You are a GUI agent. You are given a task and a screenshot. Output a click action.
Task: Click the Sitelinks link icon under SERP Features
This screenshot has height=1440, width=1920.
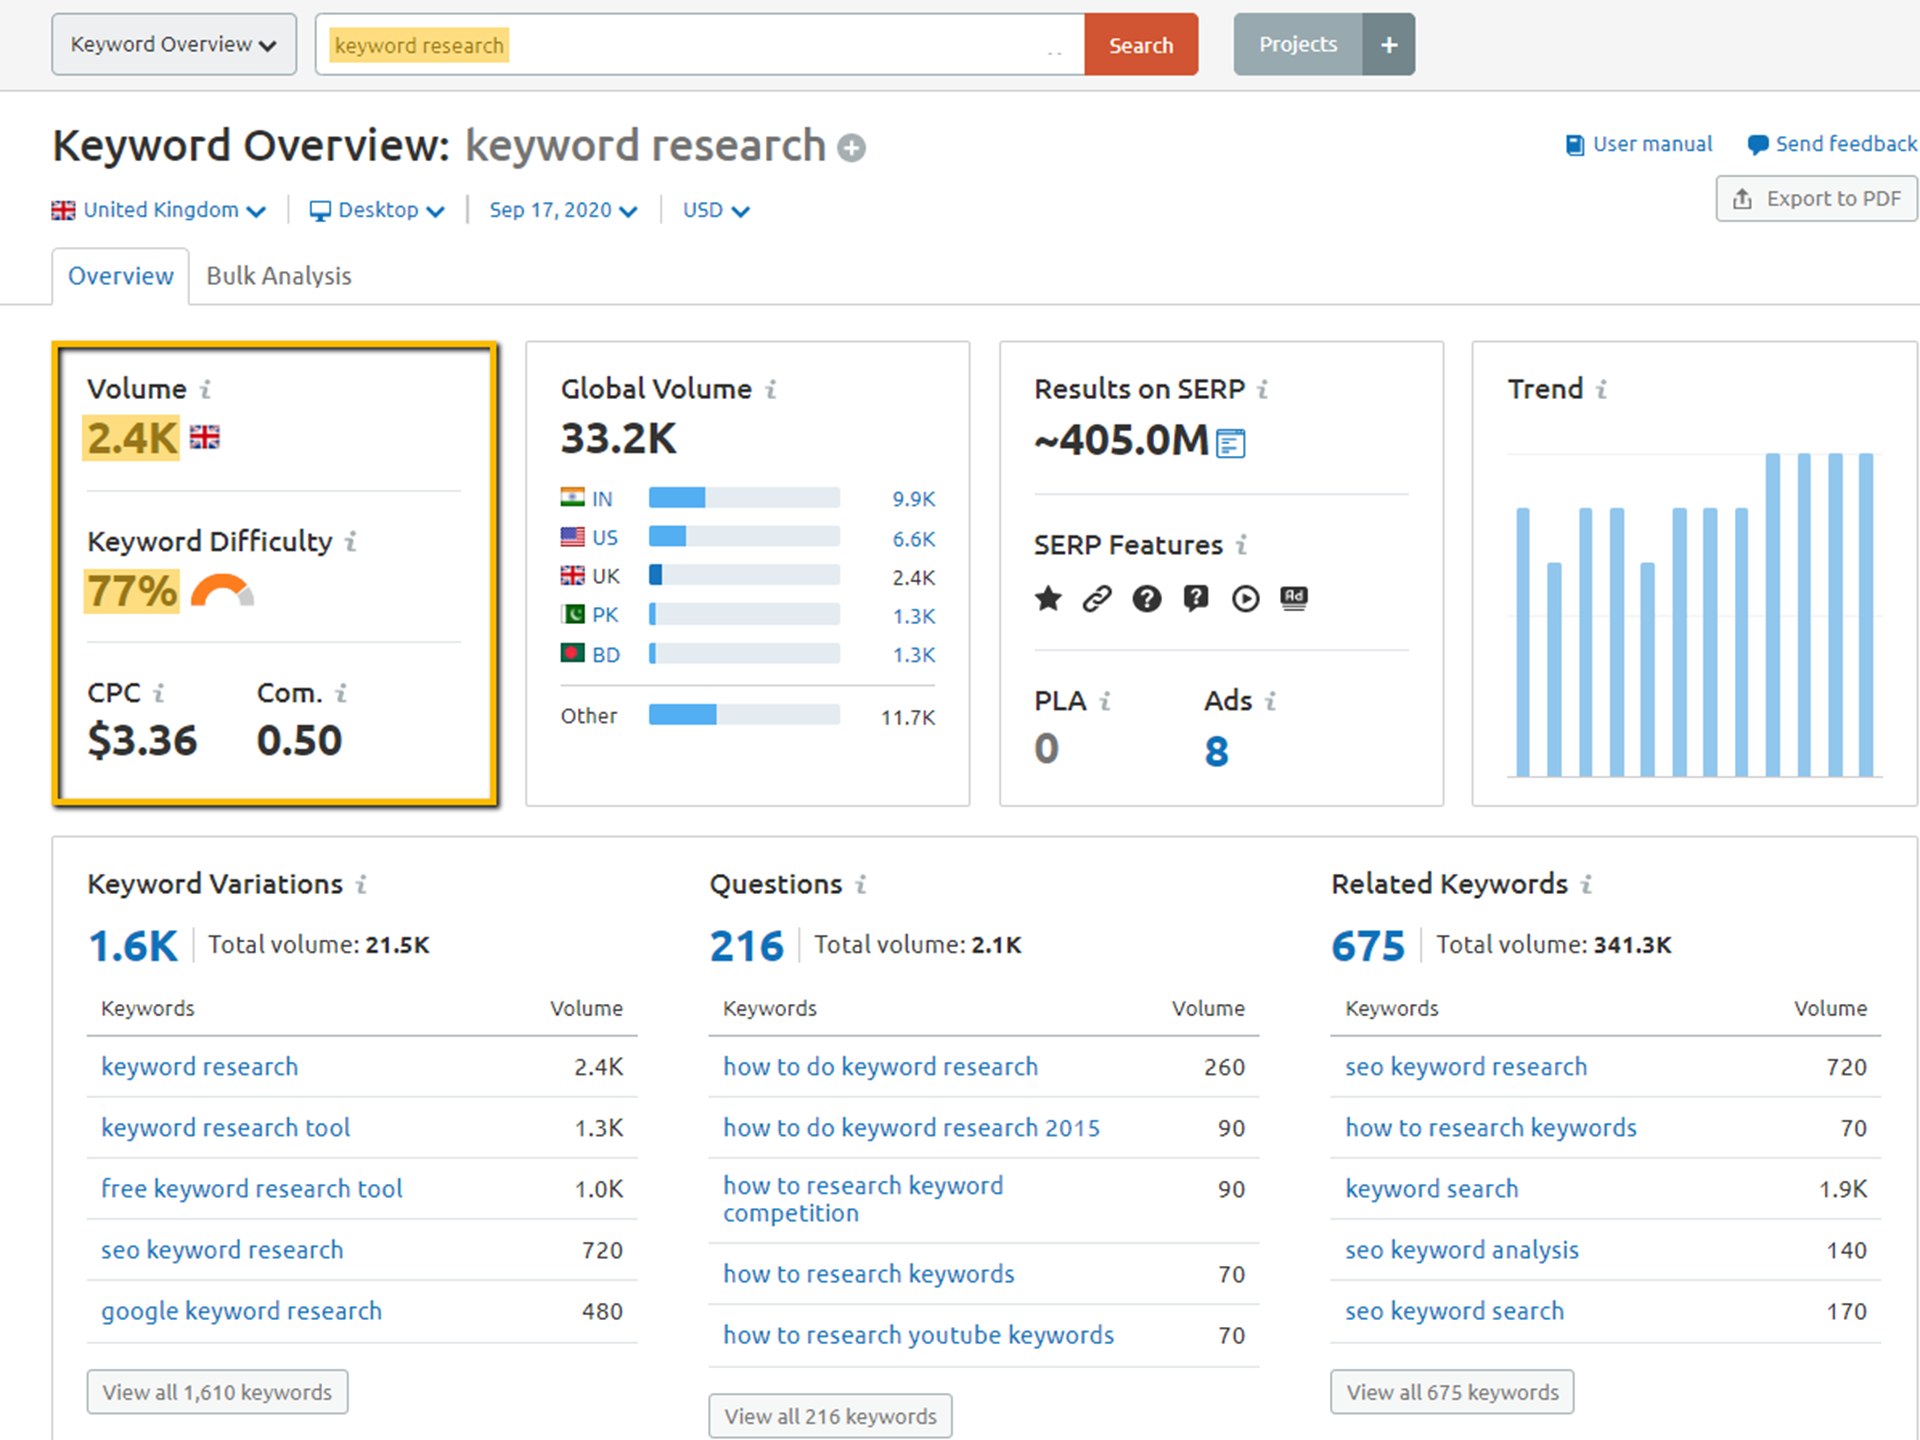pyautogui.click(x=1097, y=598)
